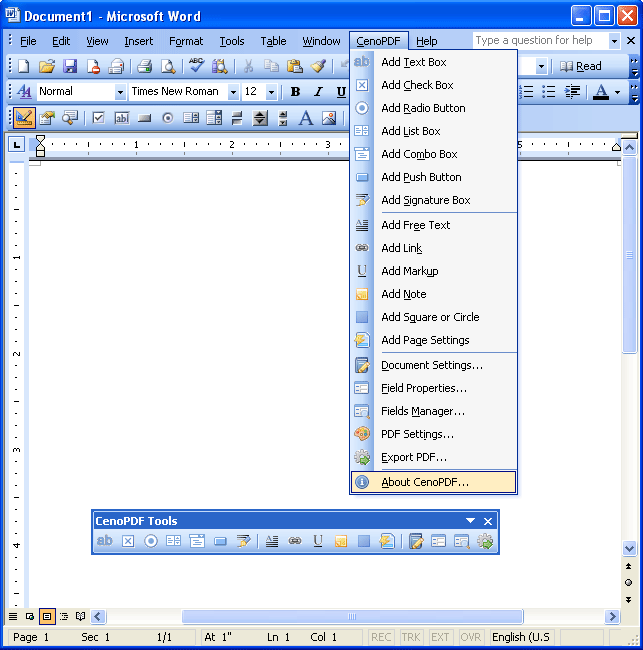643x650 pixels.
Task: Expand the Style dropdown showing Normal
Action: tap(120, 92)
